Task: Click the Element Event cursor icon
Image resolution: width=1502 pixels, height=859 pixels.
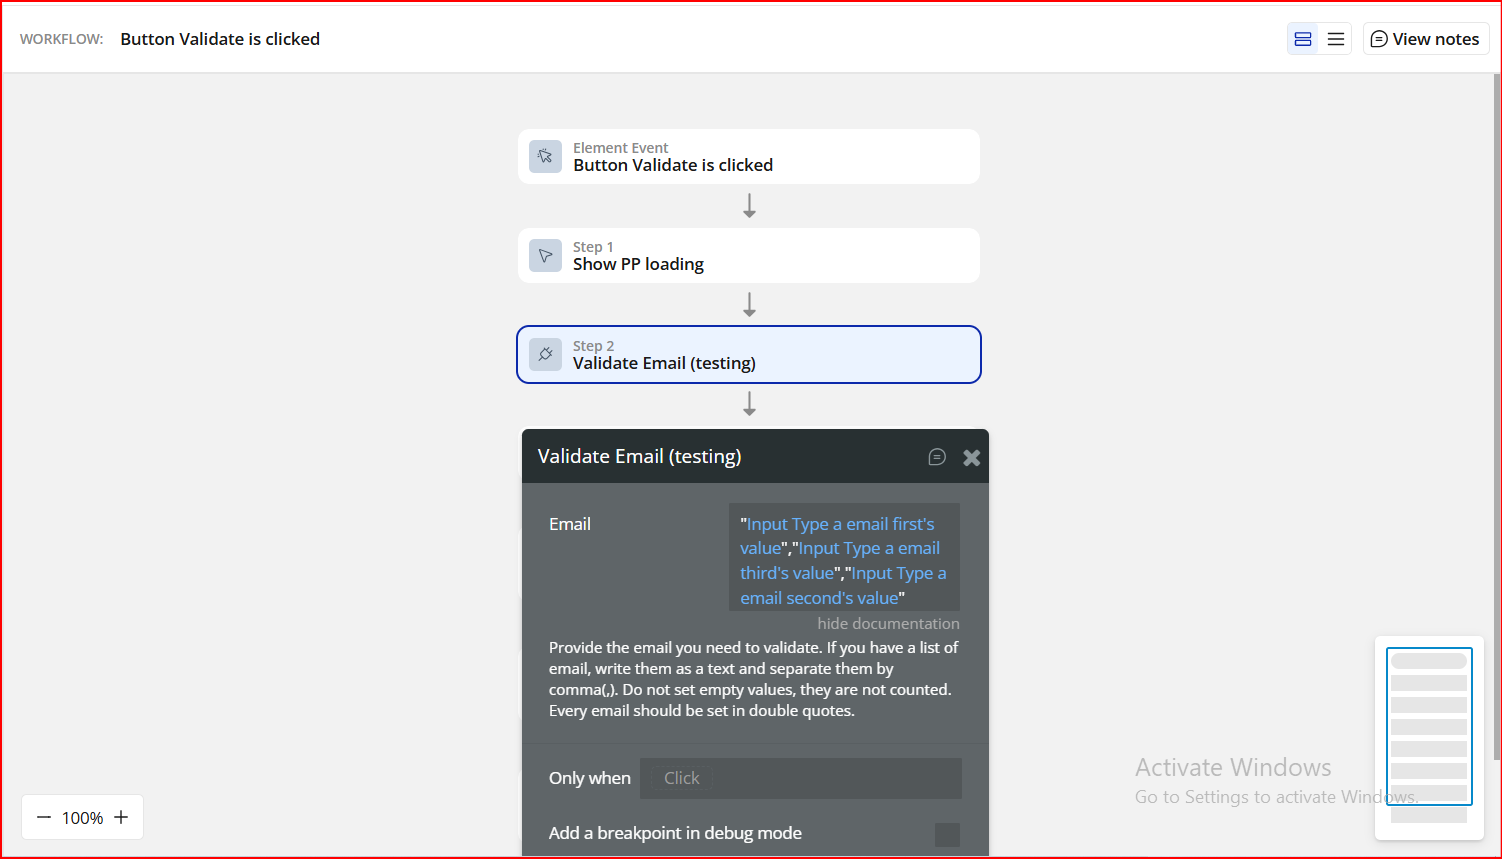Action: click(545, 156)
